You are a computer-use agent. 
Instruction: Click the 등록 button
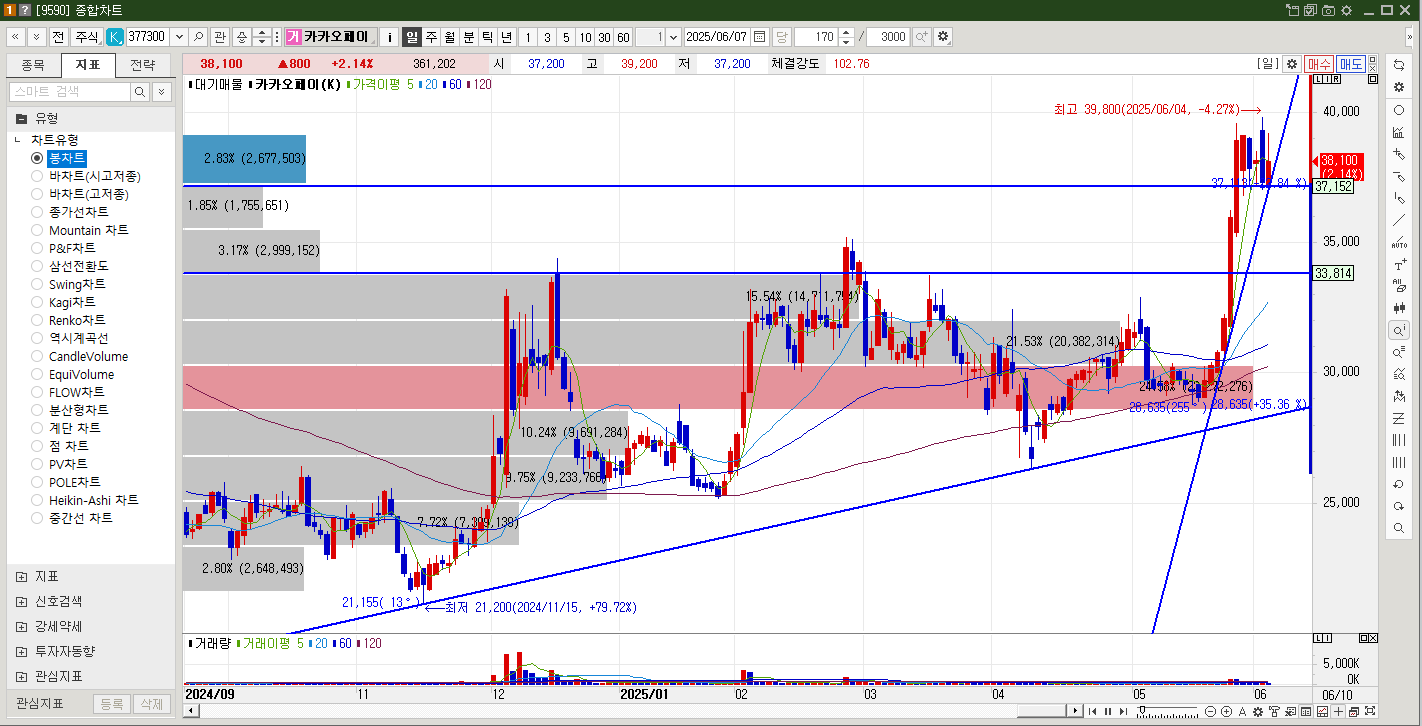[112, 704]
